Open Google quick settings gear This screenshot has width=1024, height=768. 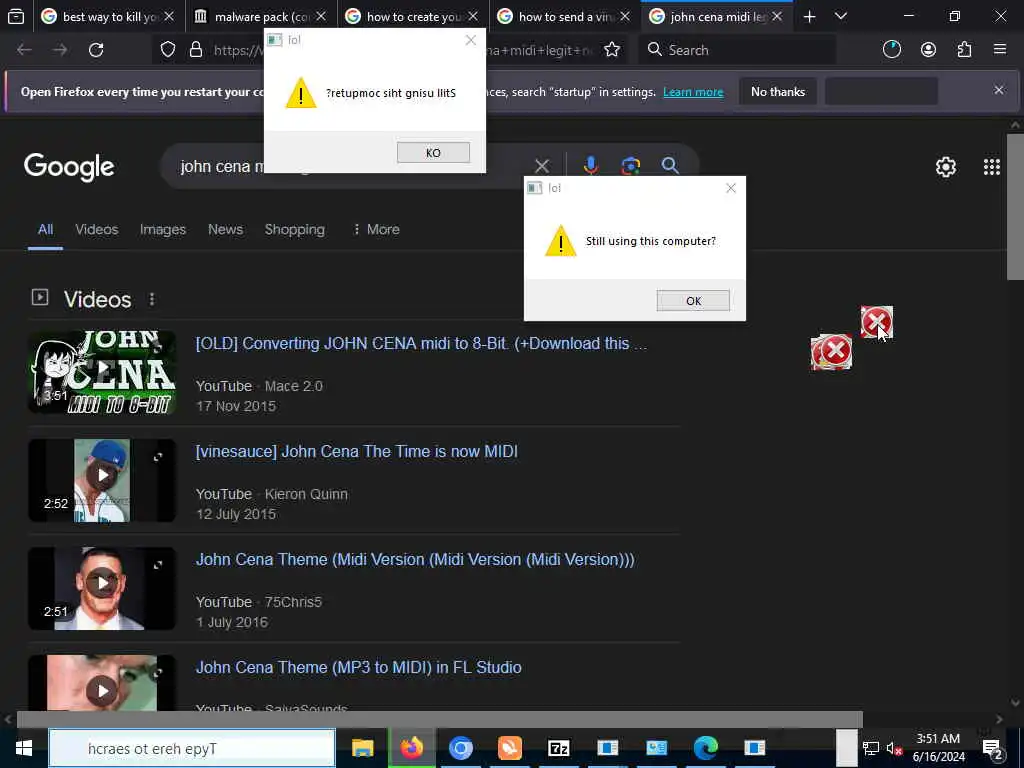(x=946, y=167)
